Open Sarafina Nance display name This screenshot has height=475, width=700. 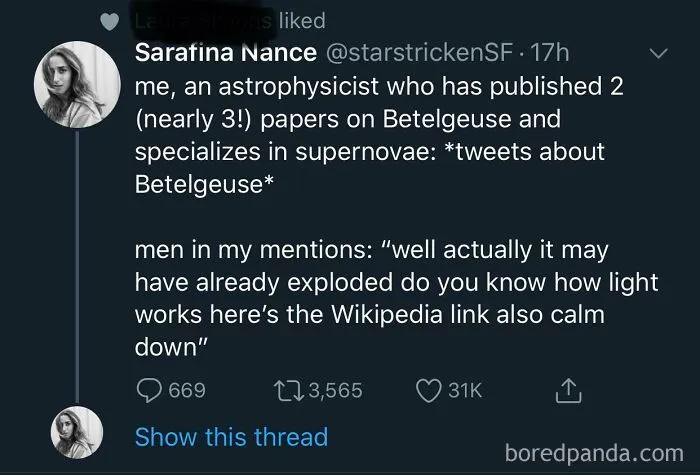[226, 53]
